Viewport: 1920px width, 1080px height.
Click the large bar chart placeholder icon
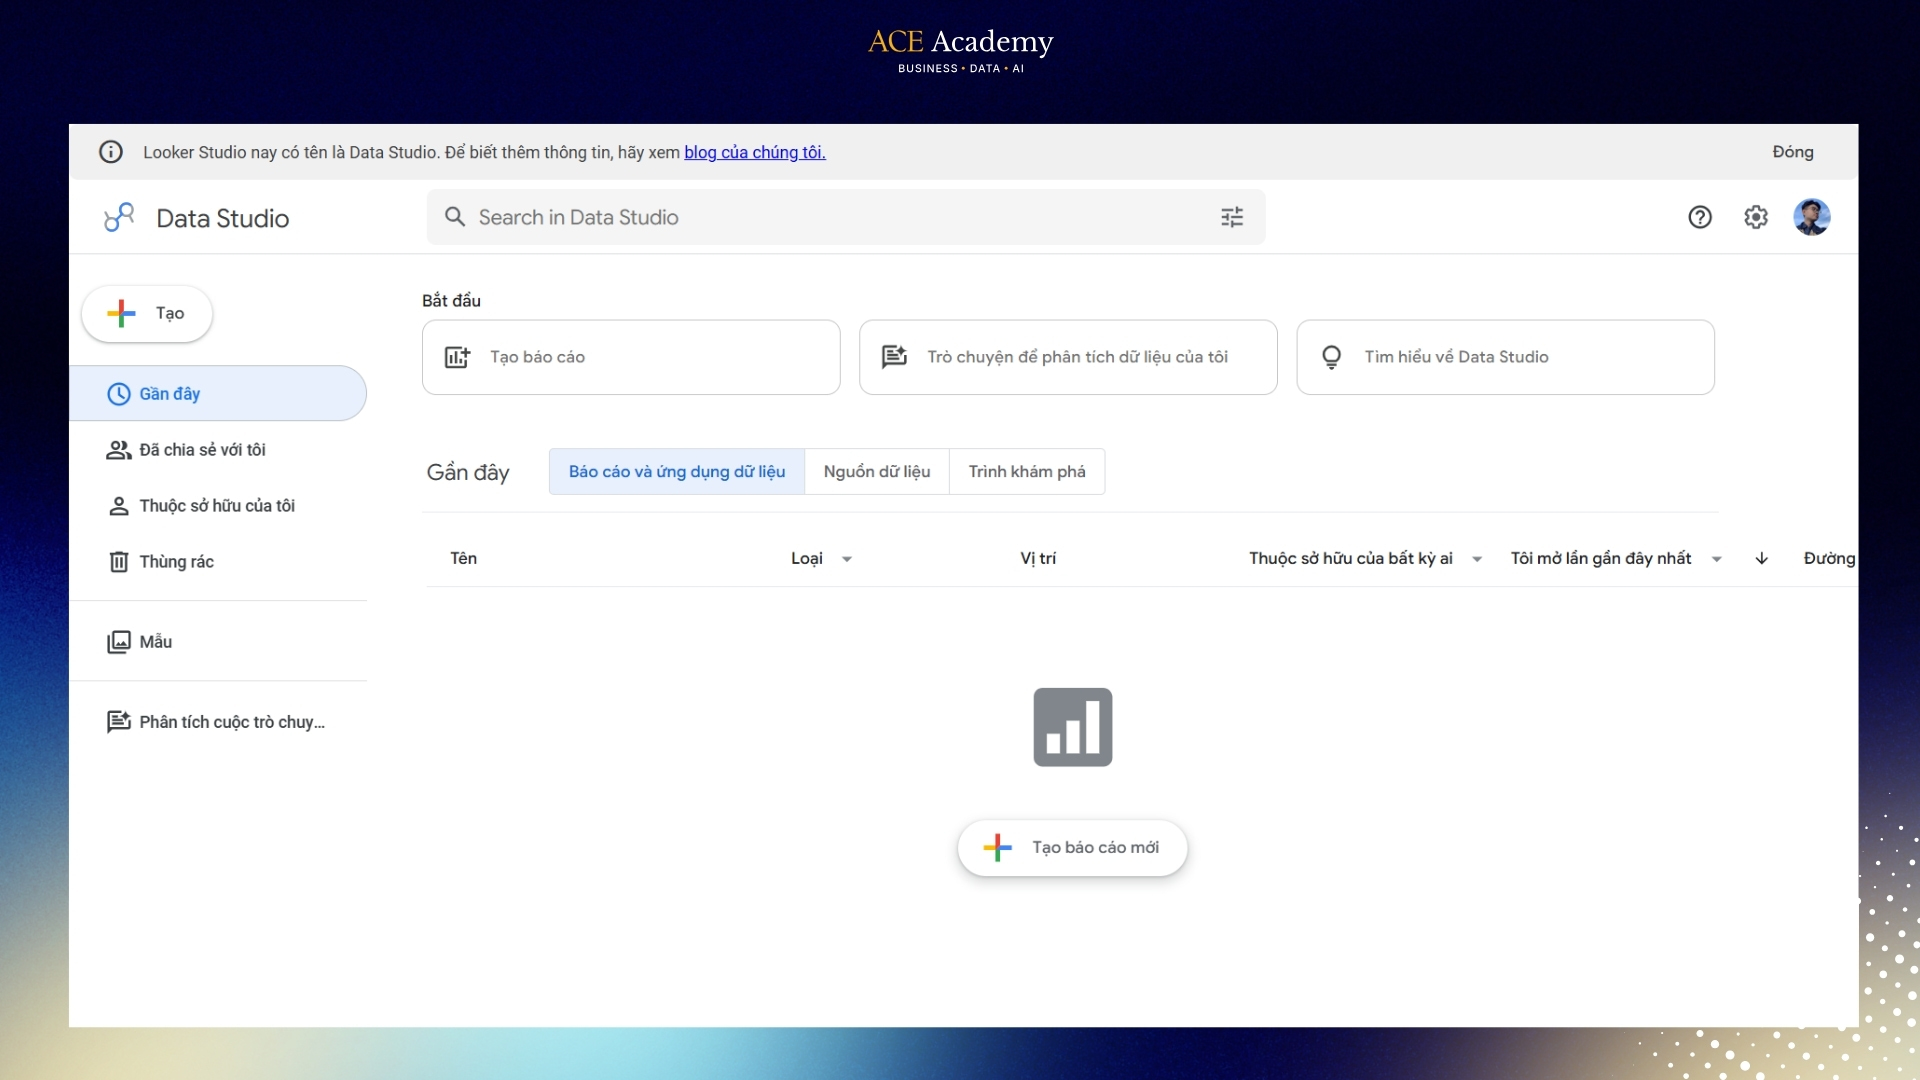click(x=1073, y=727)
